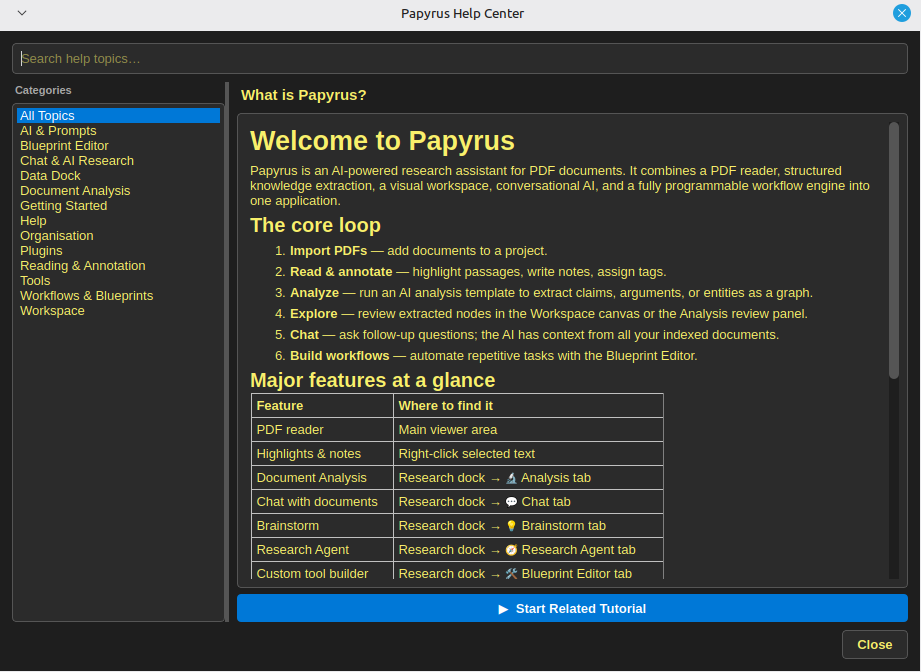Click the 'The core loop' heading
Viewport: 921px width, 672px height.
tap(315, 225)
